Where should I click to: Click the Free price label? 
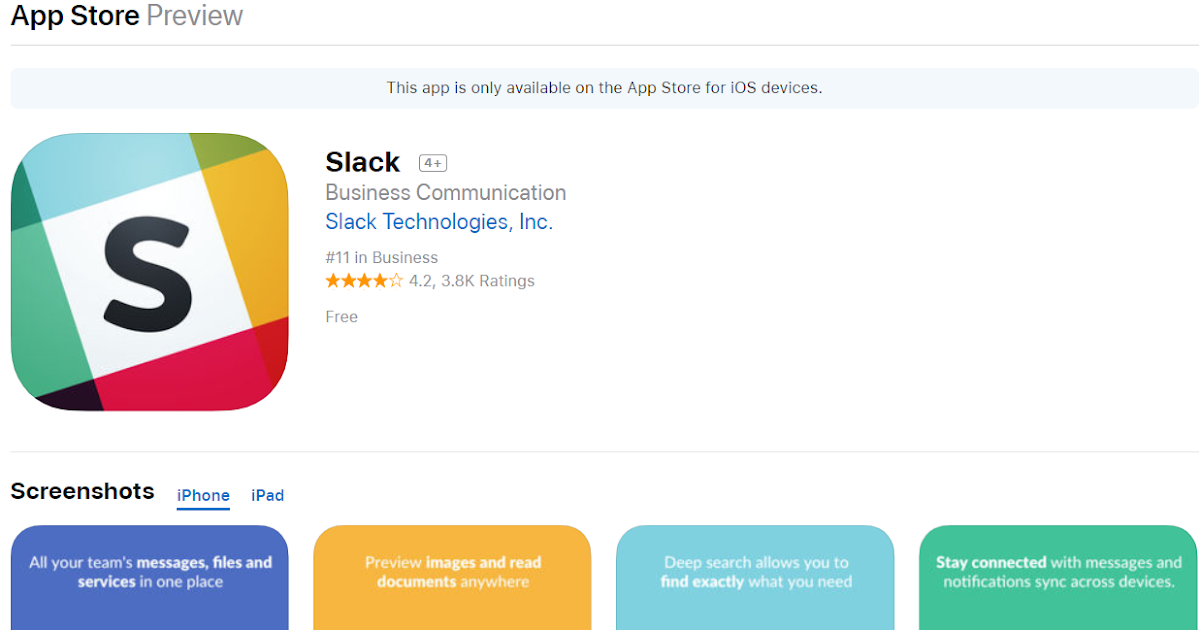pos(341,317)
